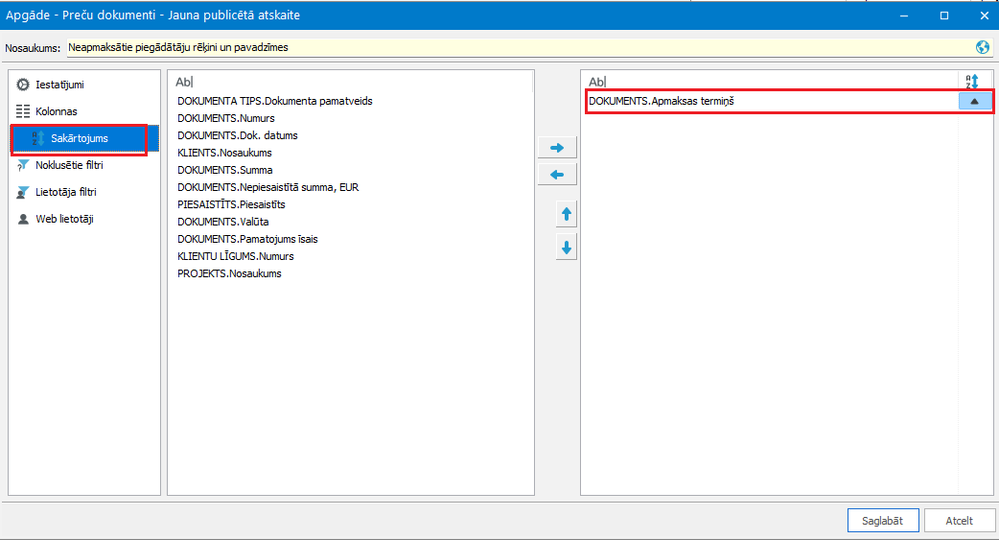
Task: Select DOKUMENTS.Pamatojums īsais
Action: [247, 239]
